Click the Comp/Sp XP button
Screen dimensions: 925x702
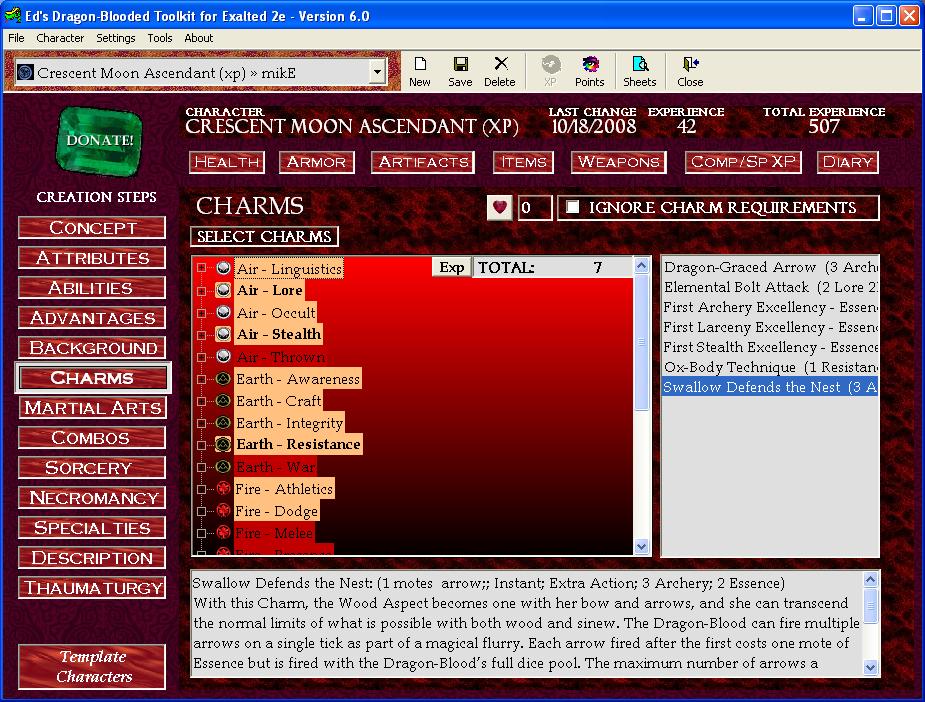click(x=743, y=162)
